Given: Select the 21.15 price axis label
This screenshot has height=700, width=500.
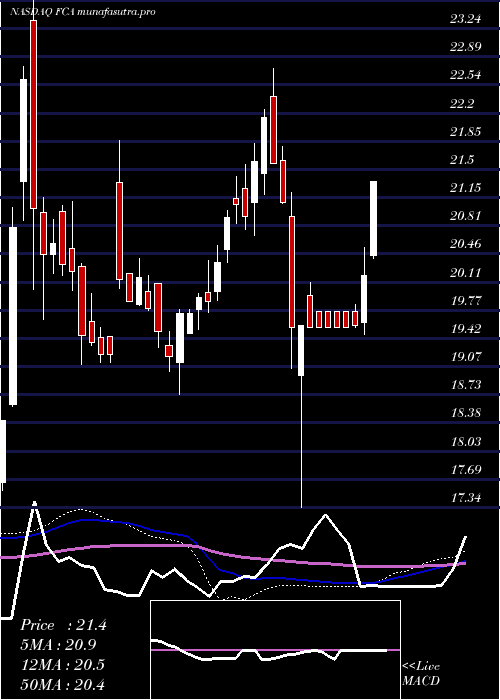Looking at the screenshot, I should coord(466,188).
